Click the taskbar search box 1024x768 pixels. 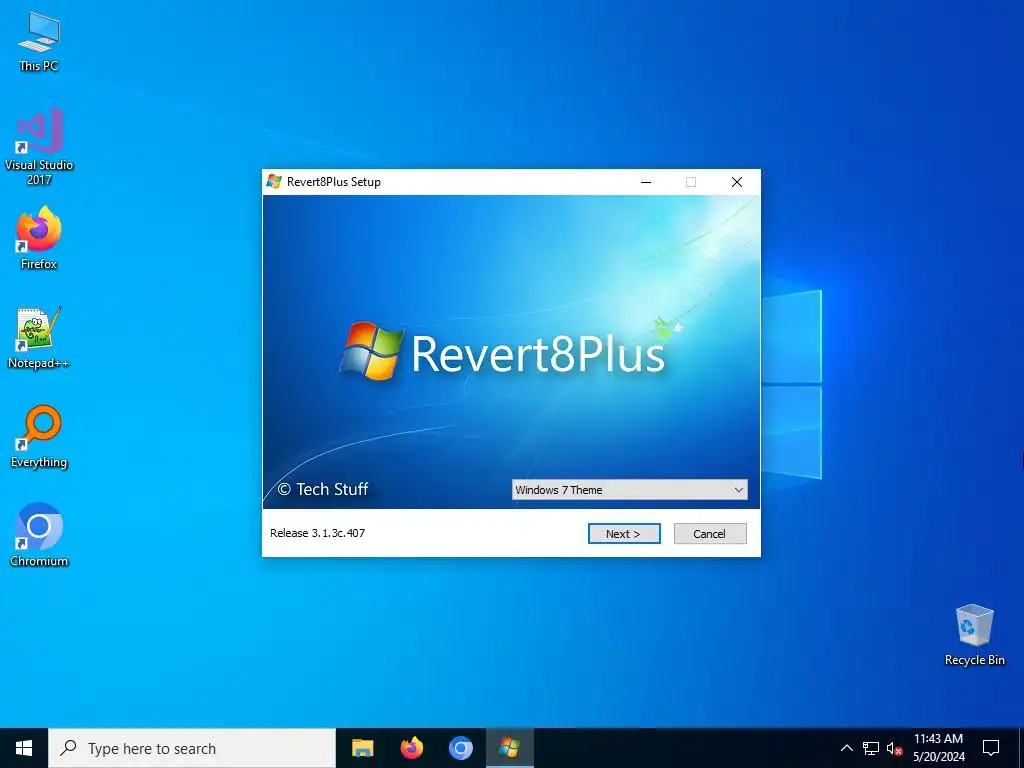point(192,748)
